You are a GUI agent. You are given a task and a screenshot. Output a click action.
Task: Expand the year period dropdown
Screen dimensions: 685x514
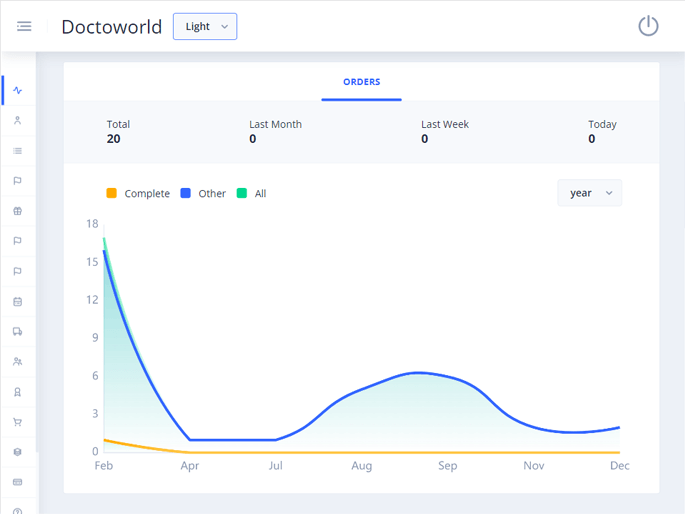tap(589, 193)
